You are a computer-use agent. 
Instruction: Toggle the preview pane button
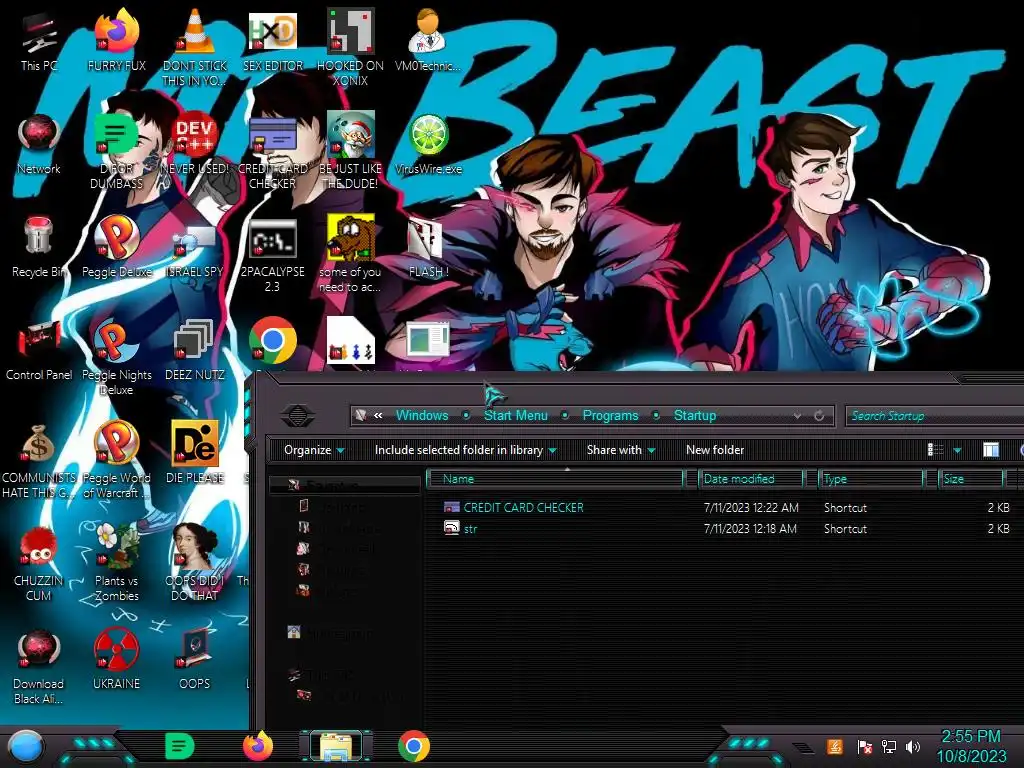click(991, 450)
